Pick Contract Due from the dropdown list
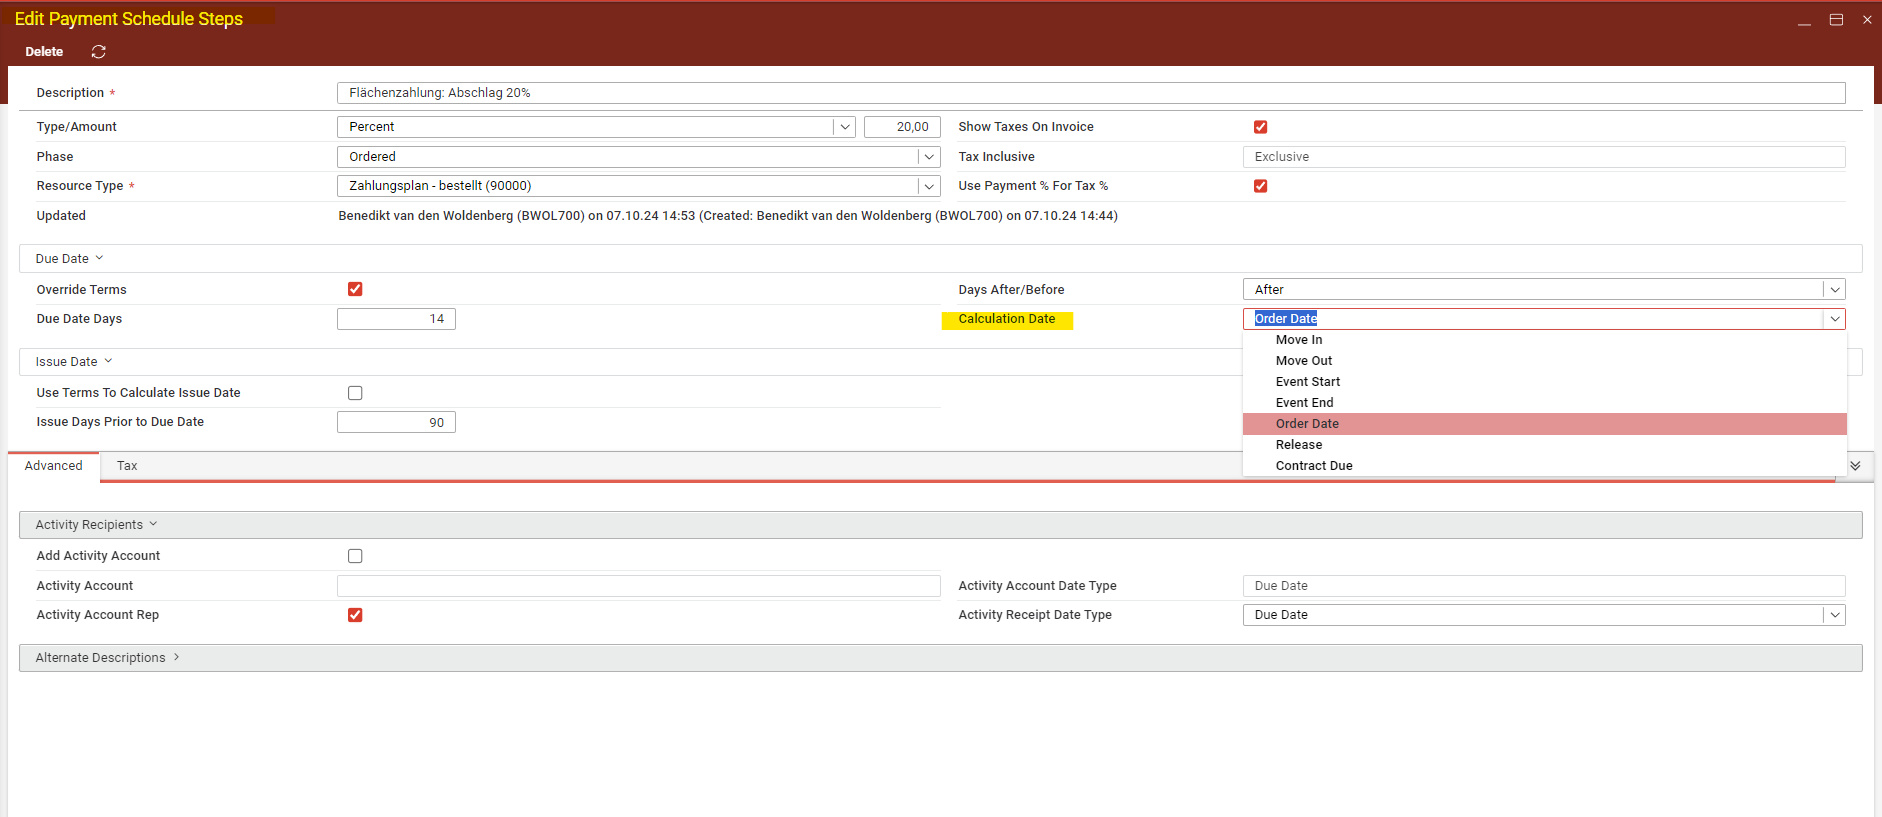Screen dimensions: 1882x817 (1544, 466)
